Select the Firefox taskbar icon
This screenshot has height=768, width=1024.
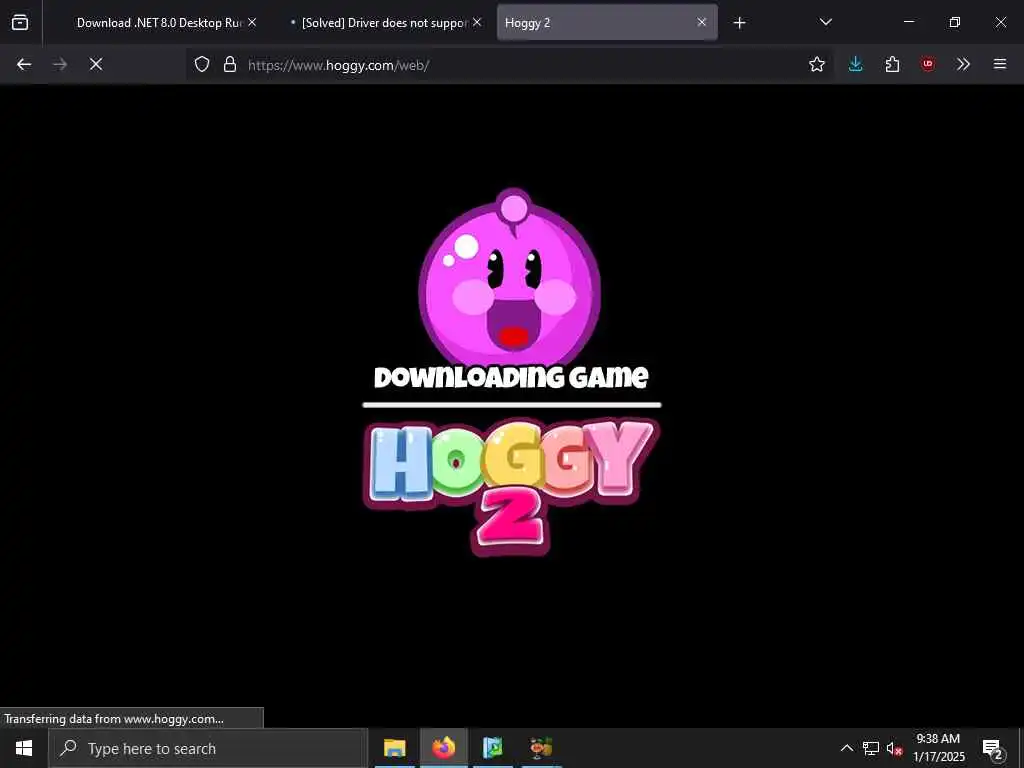443,748
